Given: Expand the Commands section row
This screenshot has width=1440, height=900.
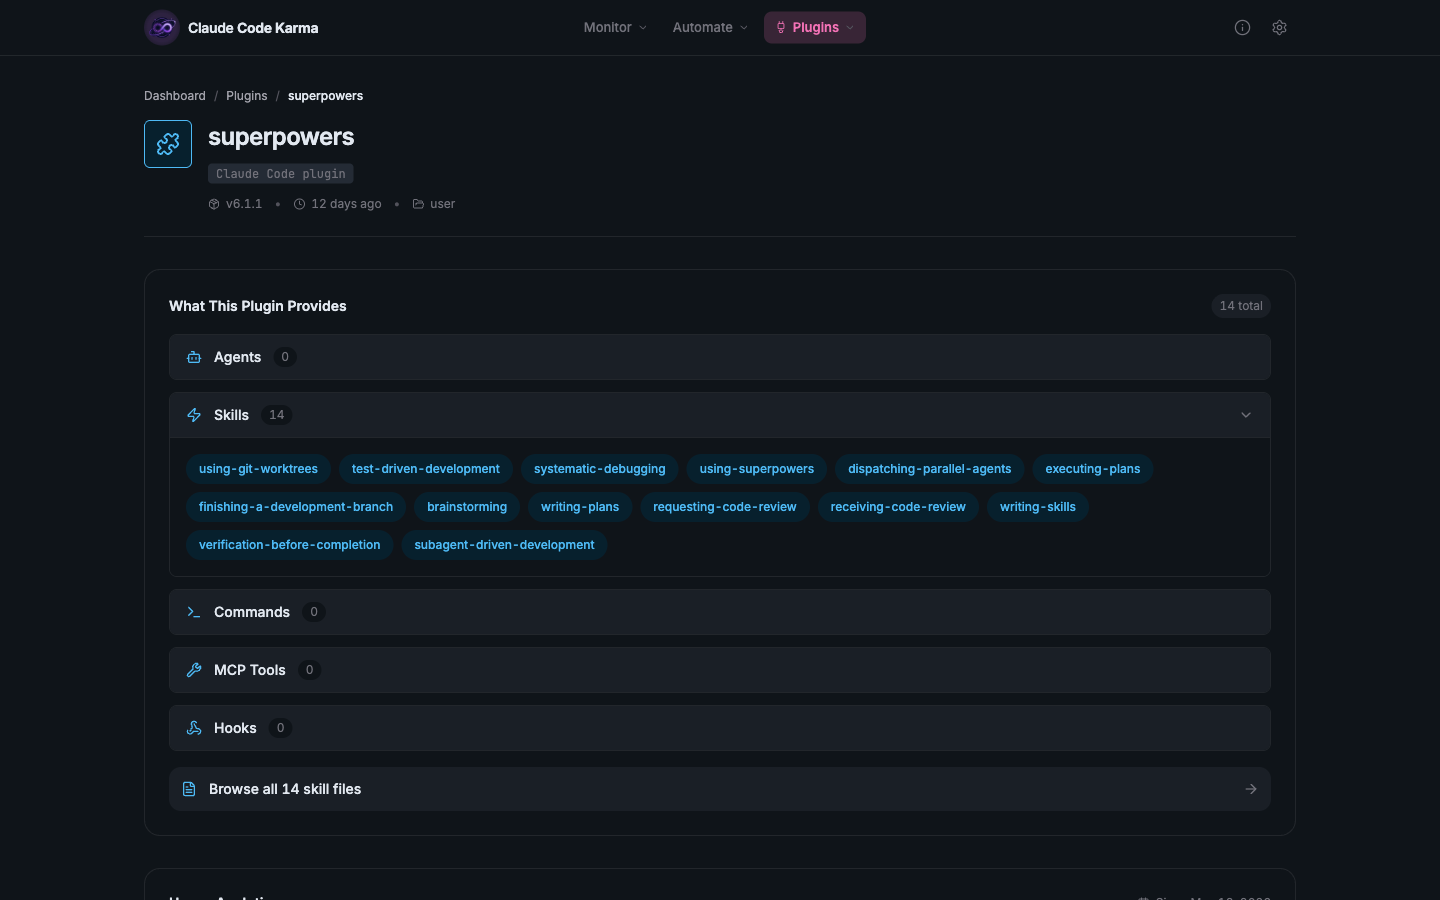Looking at the screenshot, I should pos(720,612).
